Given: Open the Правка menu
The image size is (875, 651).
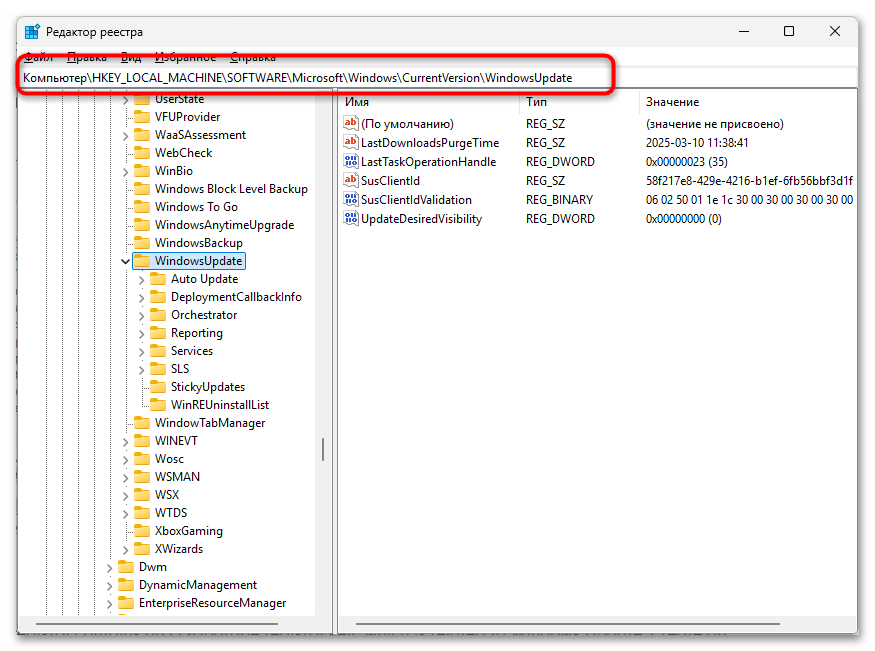Looking at the screenshot, I should [86, 57].
